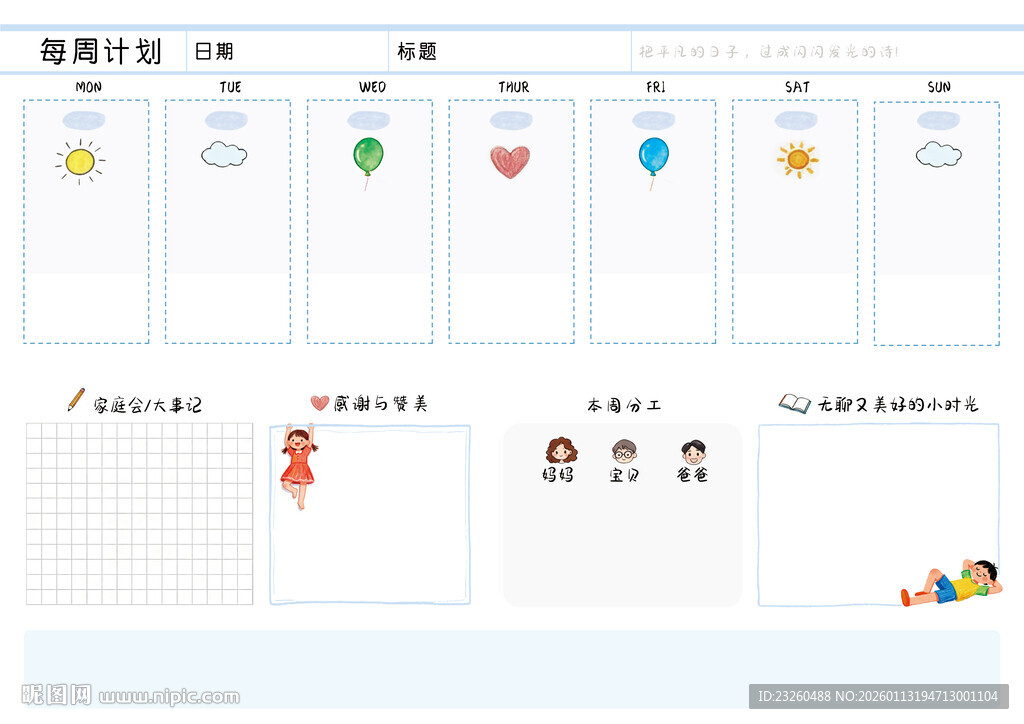1024x724 pixels.
Task: Click the blue smudge label in THUR box
Action: [511, 120]
